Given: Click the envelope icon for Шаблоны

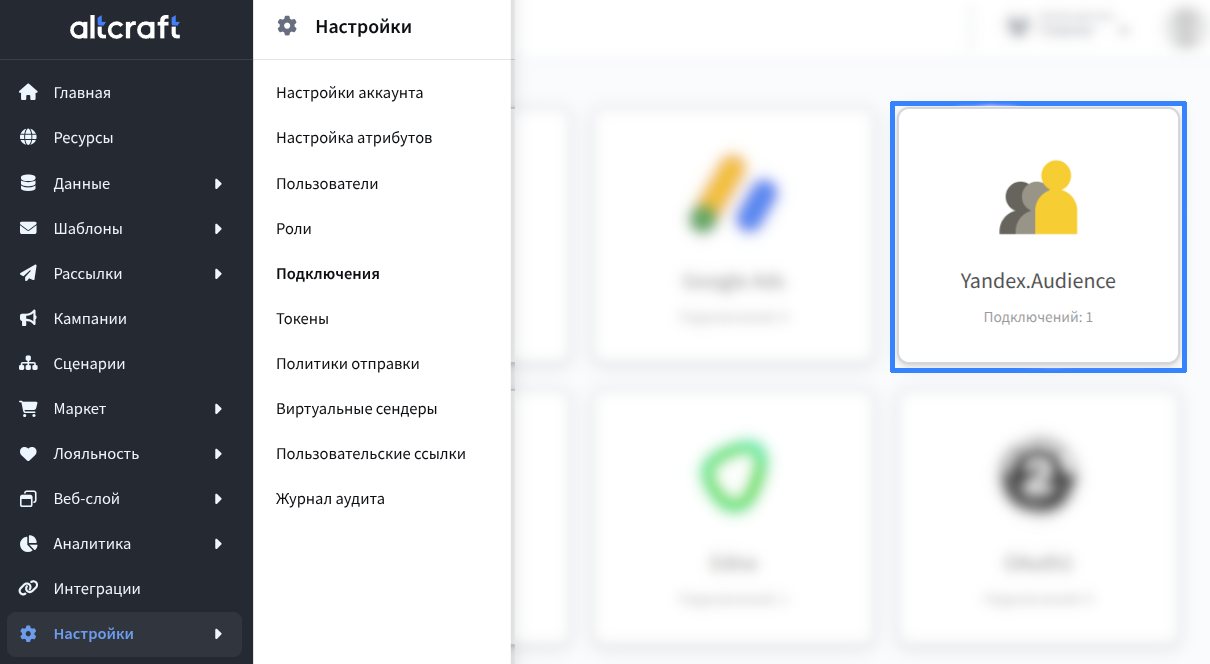Looking at the screenshot, I should [28, 228].
